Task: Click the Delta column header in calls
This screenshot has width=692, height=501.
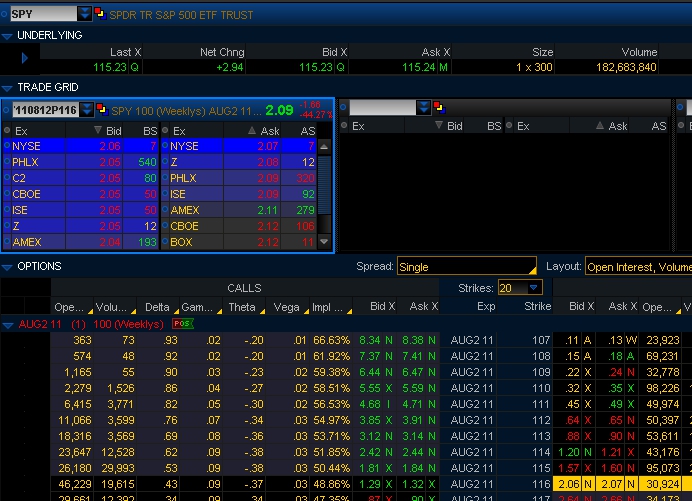Action: (x=157, y=307)
